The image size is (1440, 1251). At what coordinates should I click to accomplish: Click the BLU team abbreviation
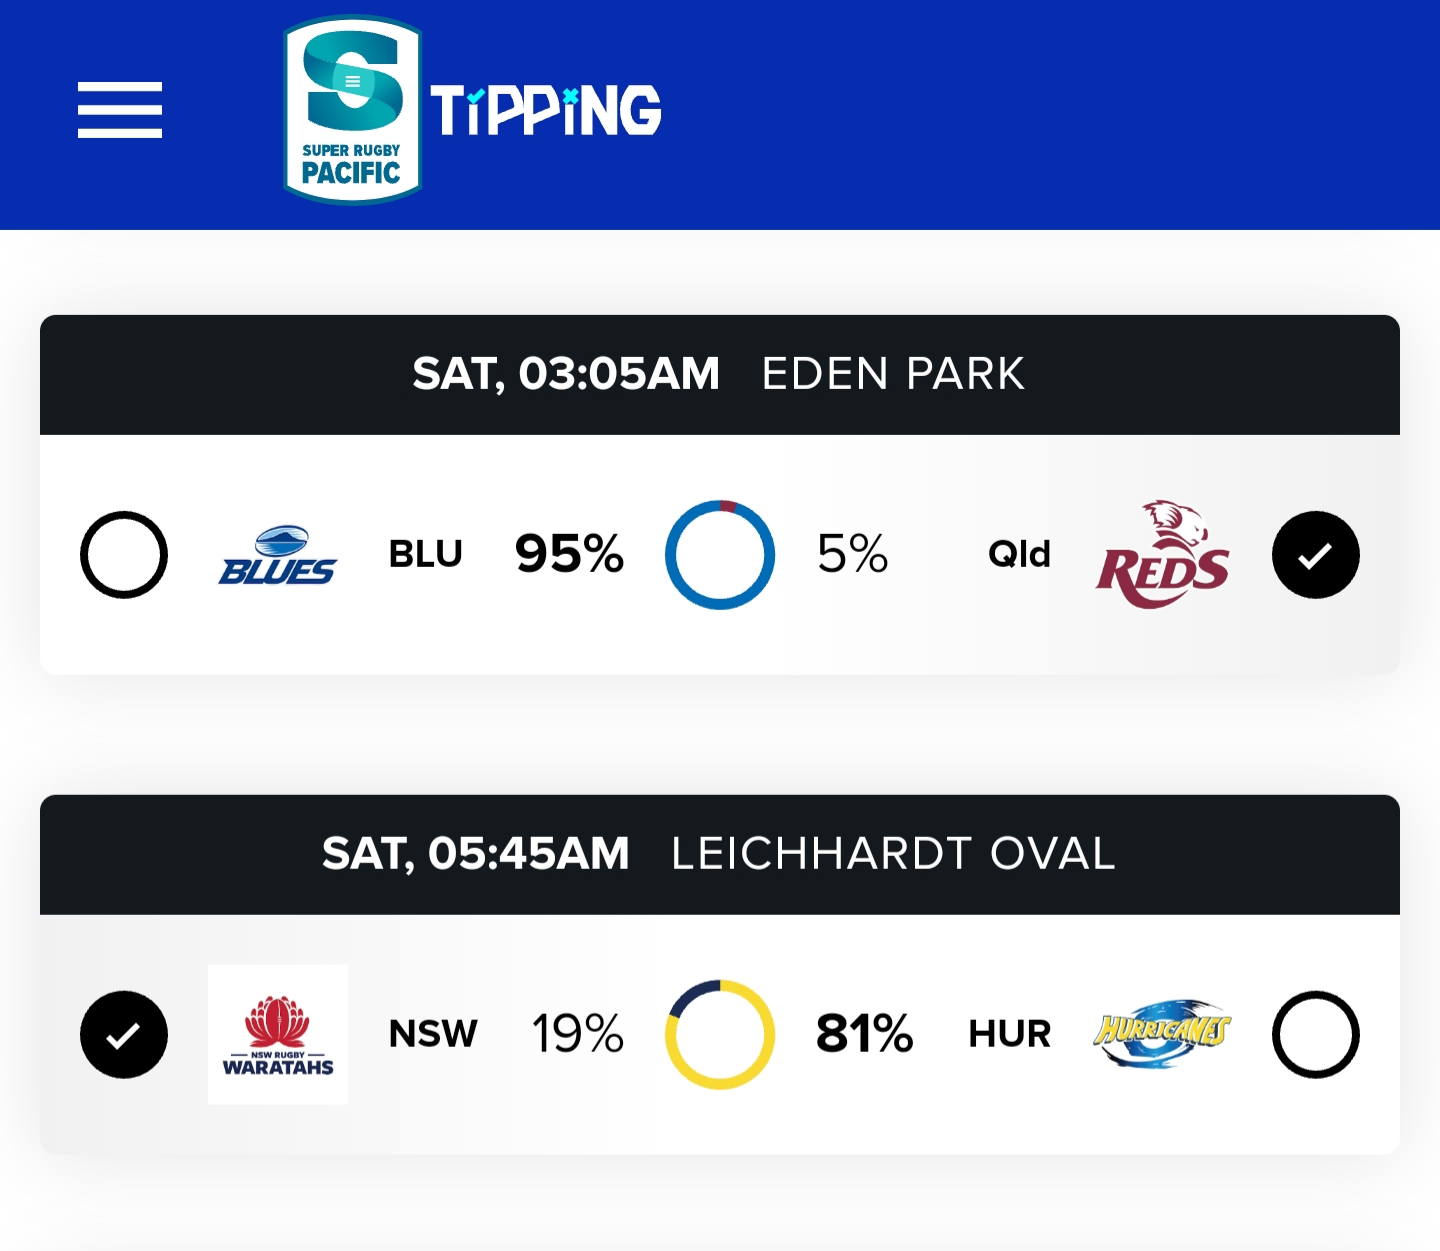tap(426, 554)
